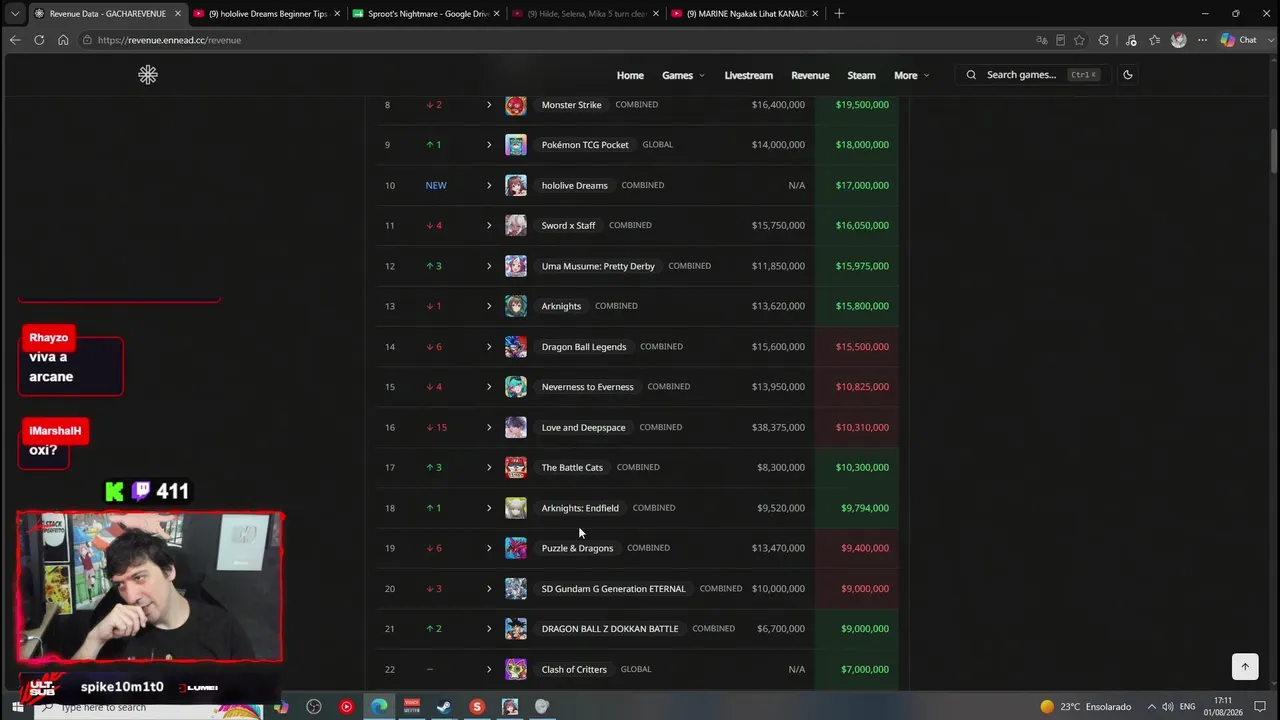
Task: Click the browser home button
Action: 63,40
